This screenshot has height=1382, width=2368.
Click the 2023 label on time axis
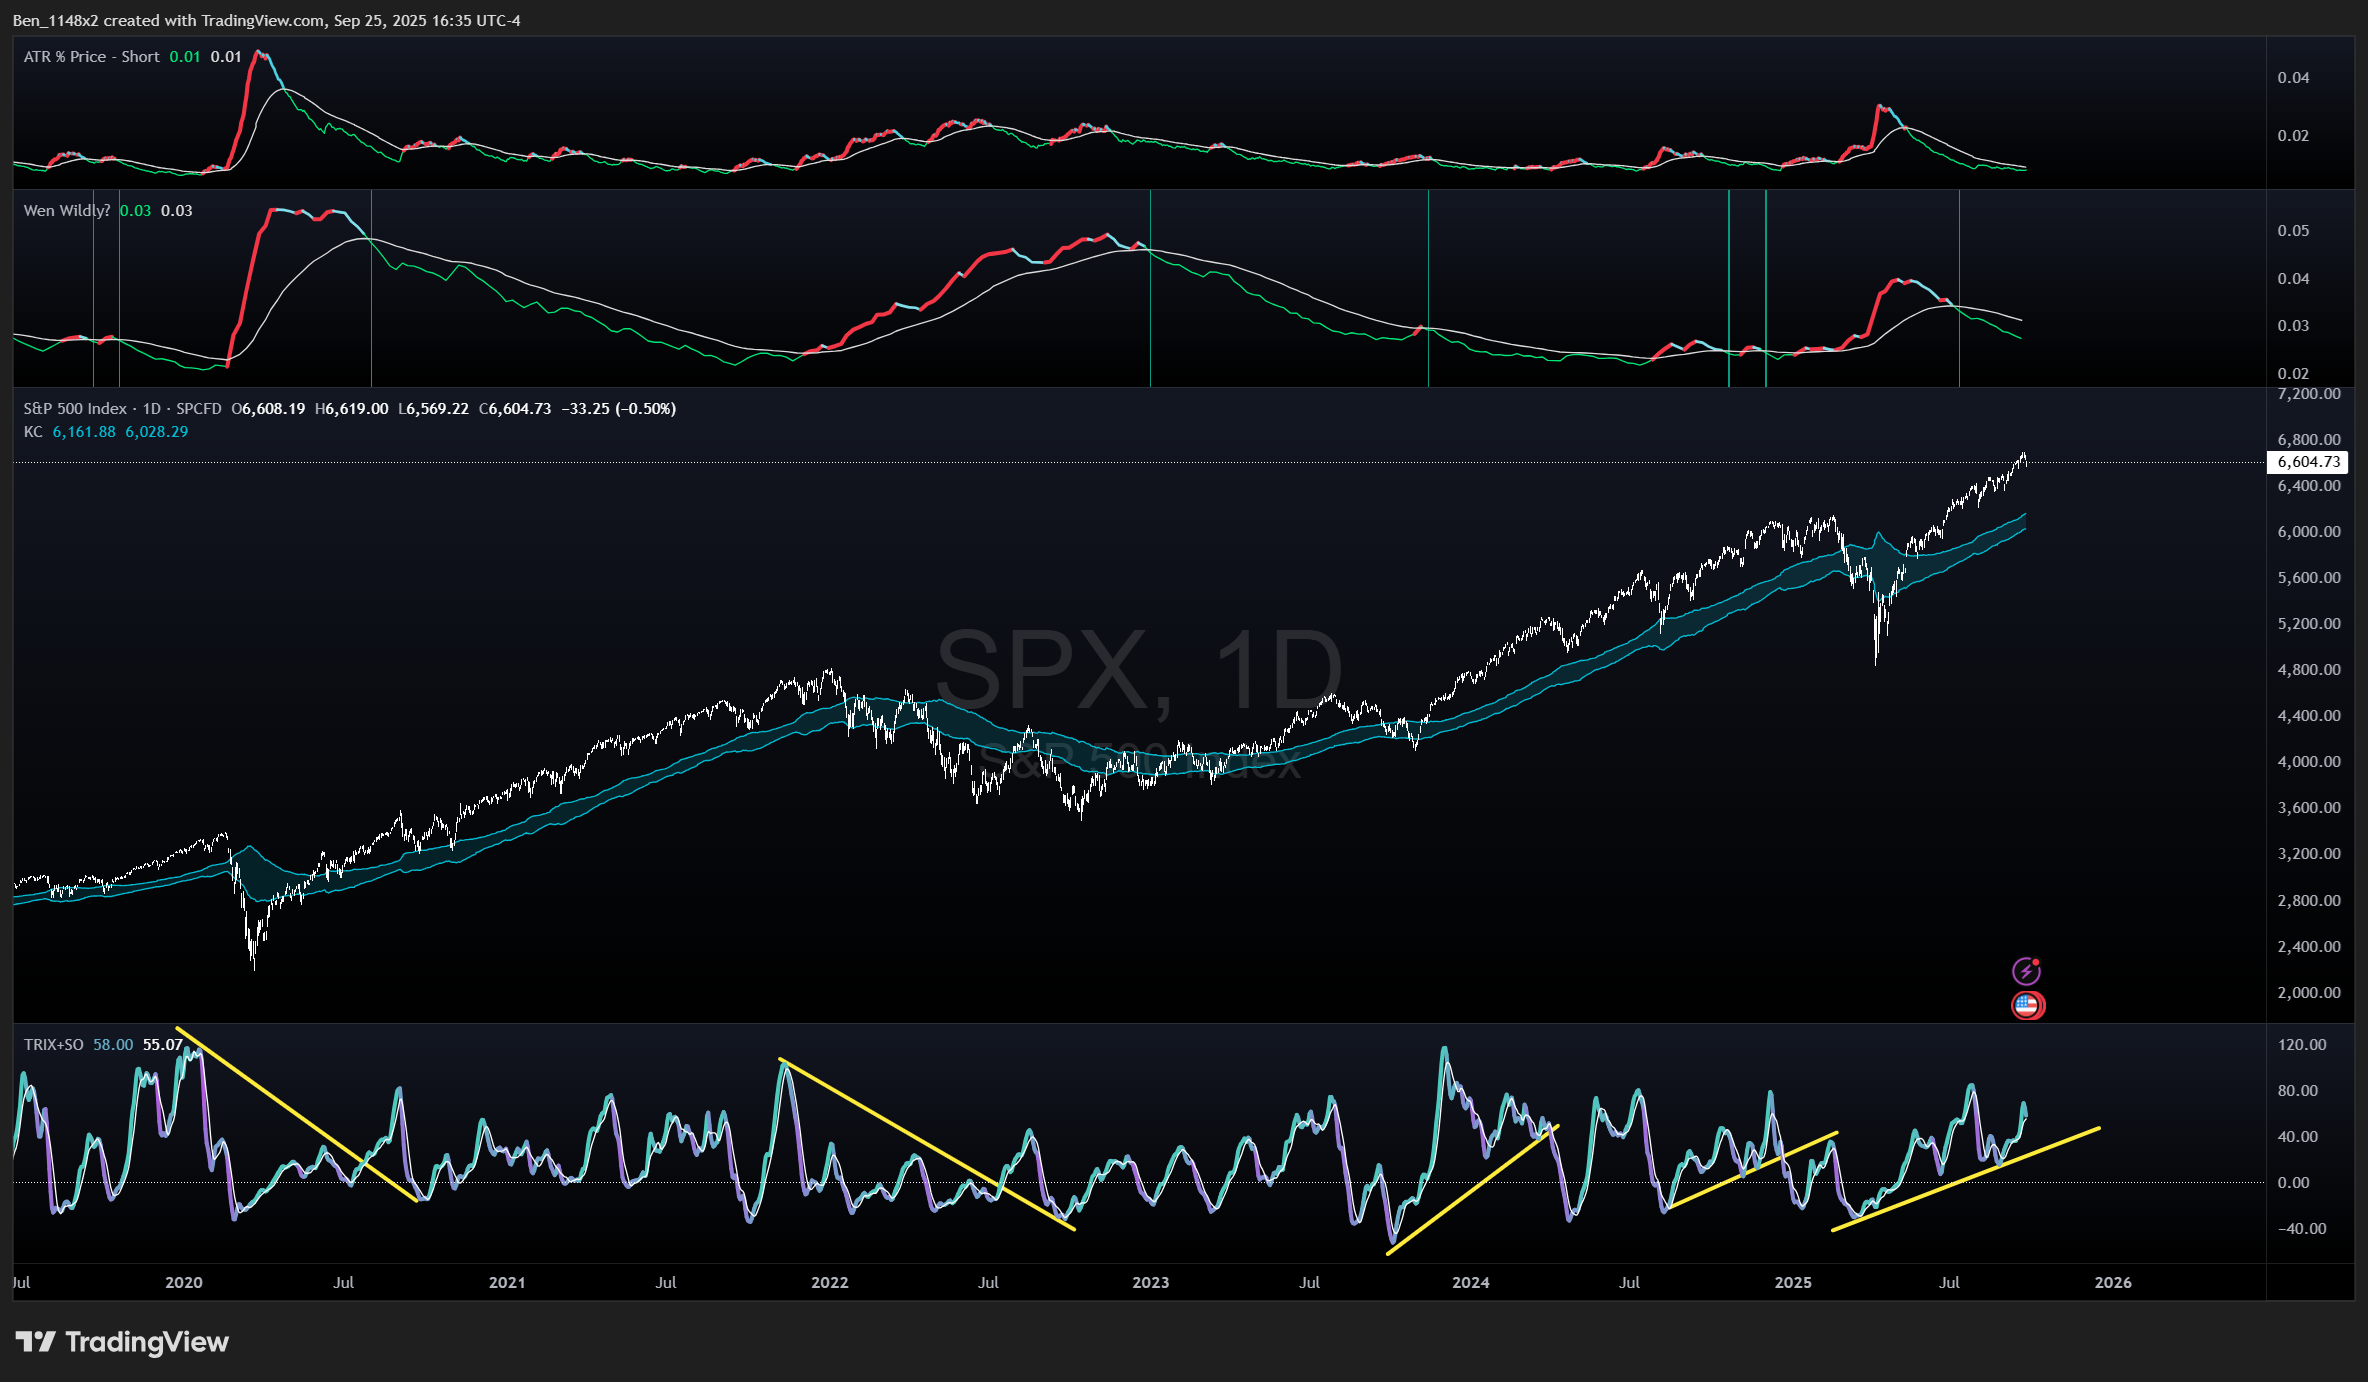(1150, 1282)
